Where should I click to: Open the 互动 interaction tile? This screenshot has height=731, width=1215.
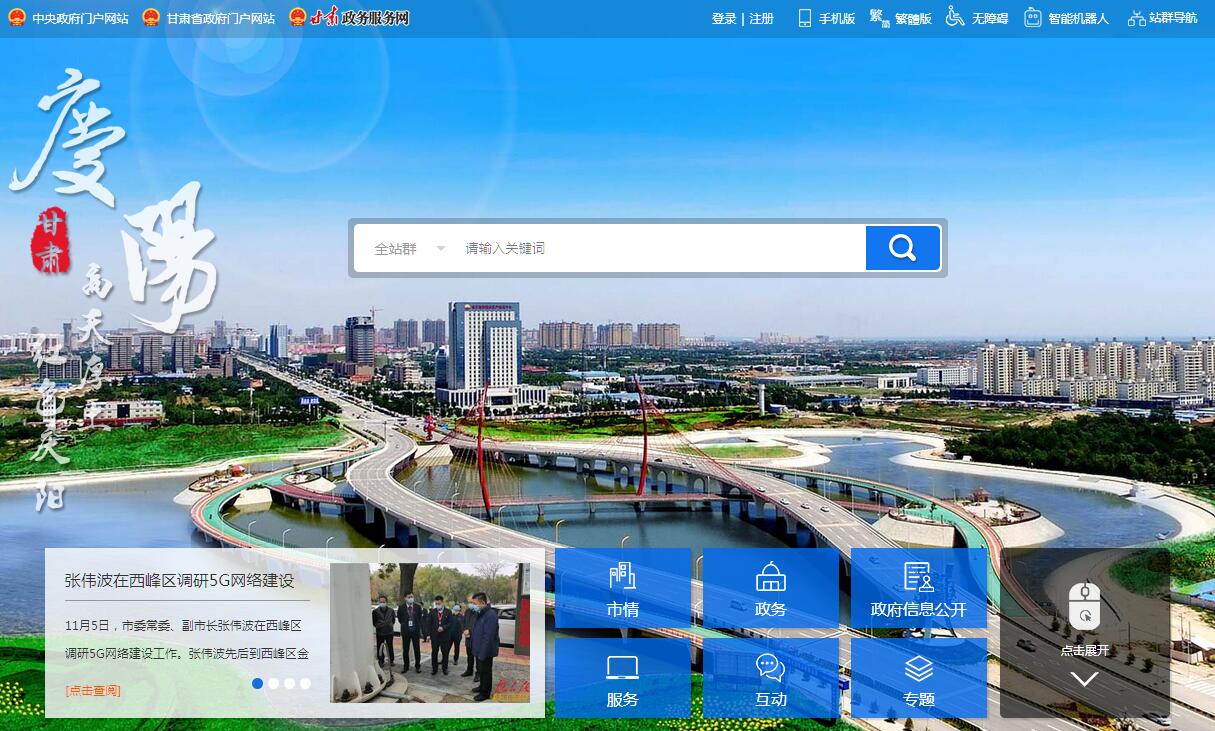770,679
